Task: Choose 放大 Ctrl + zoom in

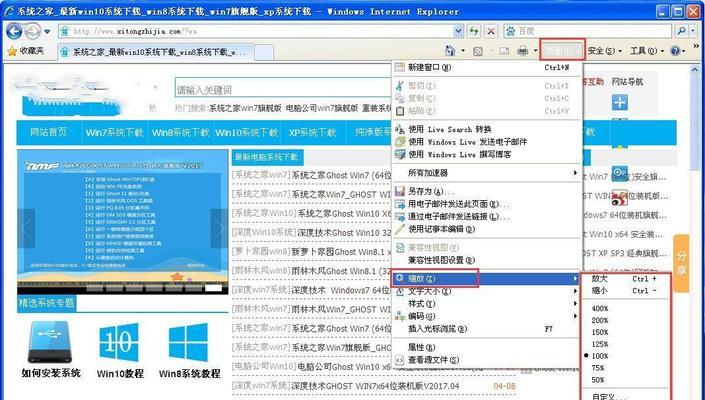Action: pyautogui.click(x=625, y=279)
